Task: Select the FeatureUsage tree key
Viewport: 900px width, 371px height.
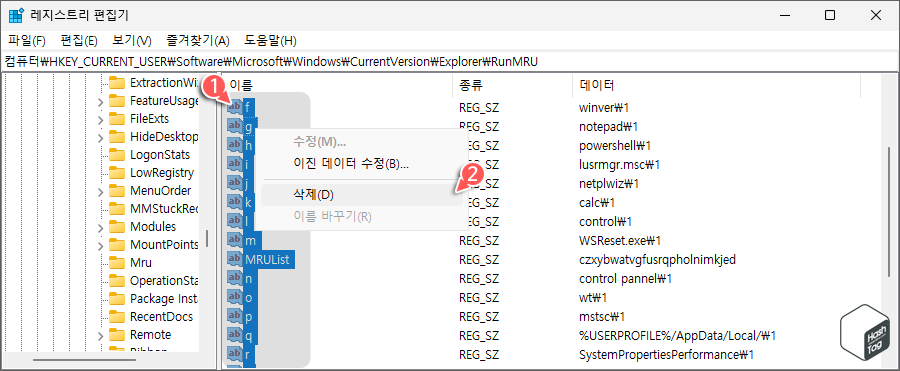Action: pos(164,101)
